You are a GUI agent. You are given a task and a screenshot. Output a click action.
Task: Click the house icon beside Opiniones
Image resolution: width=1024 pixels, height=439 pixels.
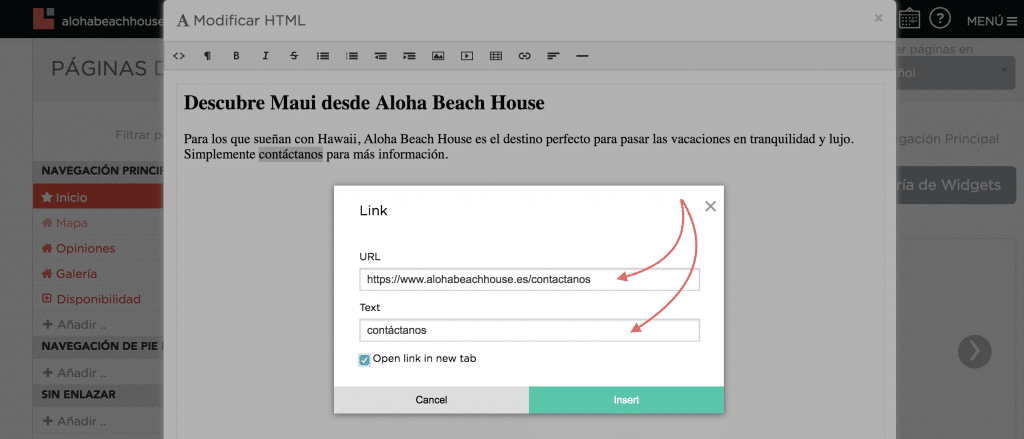pyautogui.click(x=47, y=248)
